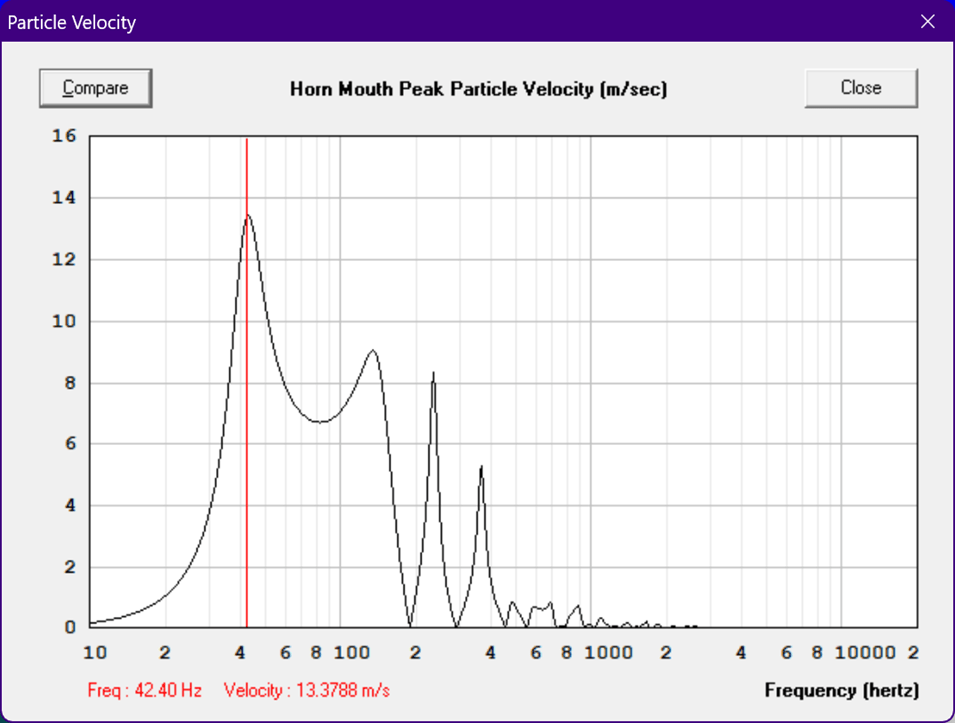Select the Freq : 42.40 Hz readout
This screenshot has width=955, height=723.
point(144,691)
